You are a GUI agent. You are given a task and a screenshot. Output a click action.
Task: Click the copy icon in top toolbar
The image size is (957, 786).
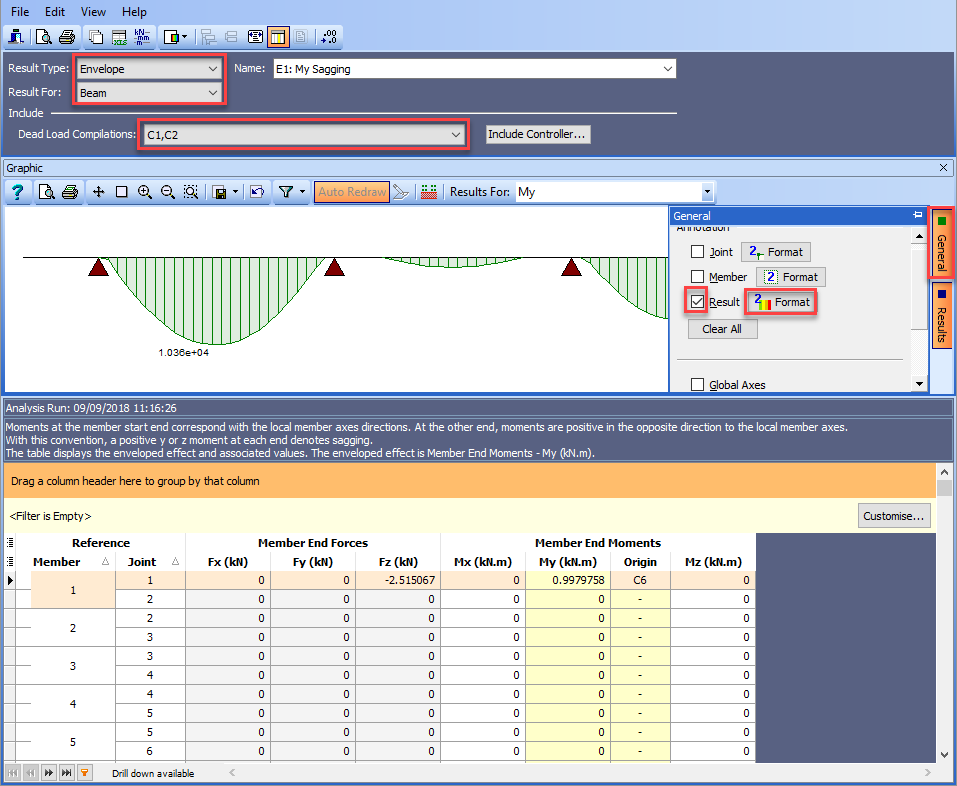click(96, 37)
